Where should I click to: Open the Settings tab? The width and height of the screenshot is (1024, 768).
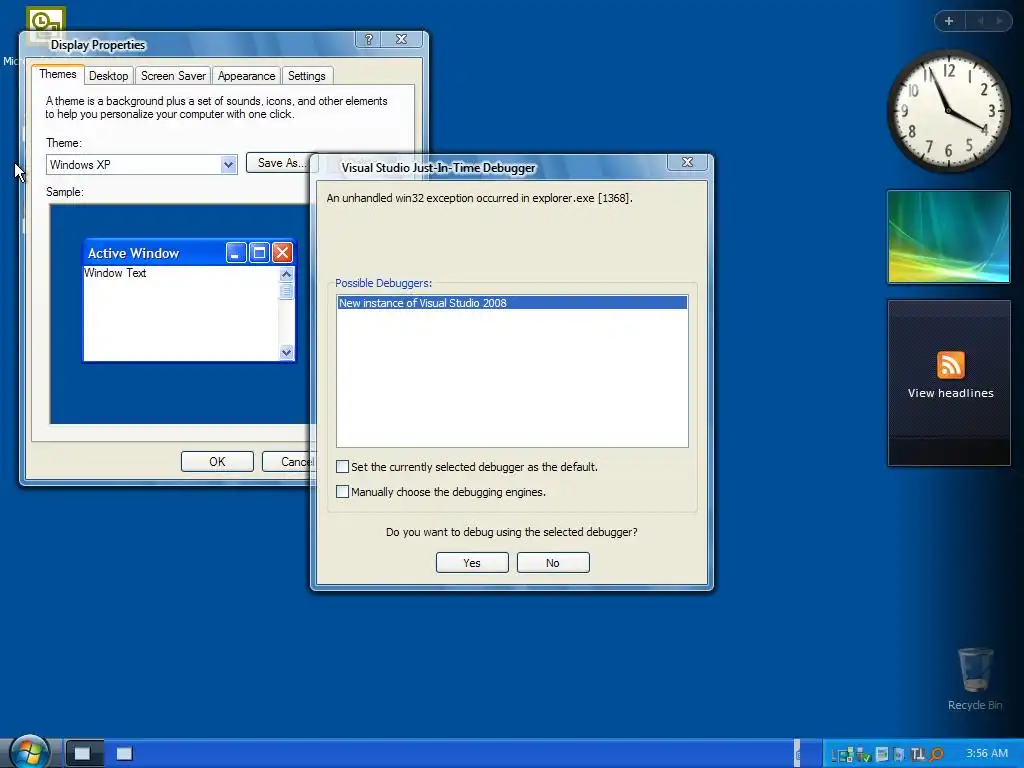(x=306, y=76)
